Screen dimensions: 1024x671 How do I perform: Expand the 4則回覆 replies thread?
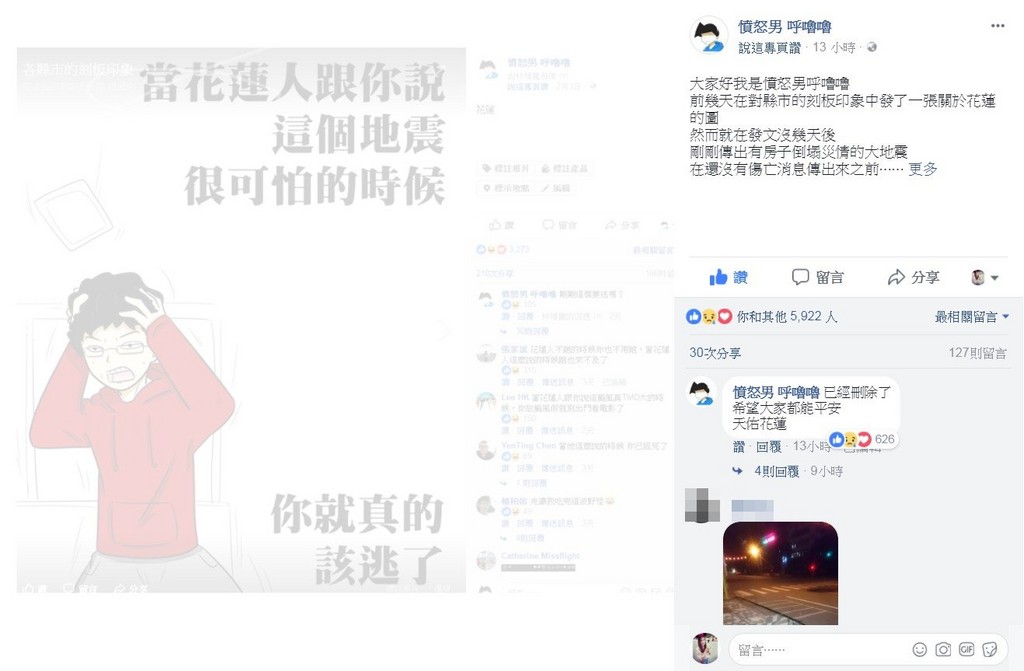point(776,471)
